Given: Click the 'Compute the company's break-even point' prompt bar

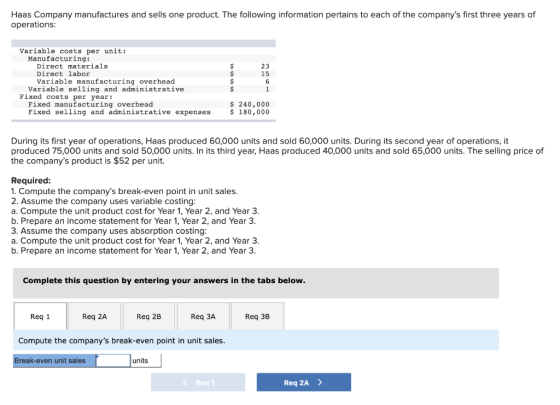Looking at the screenshot, I should pos(256,340).
